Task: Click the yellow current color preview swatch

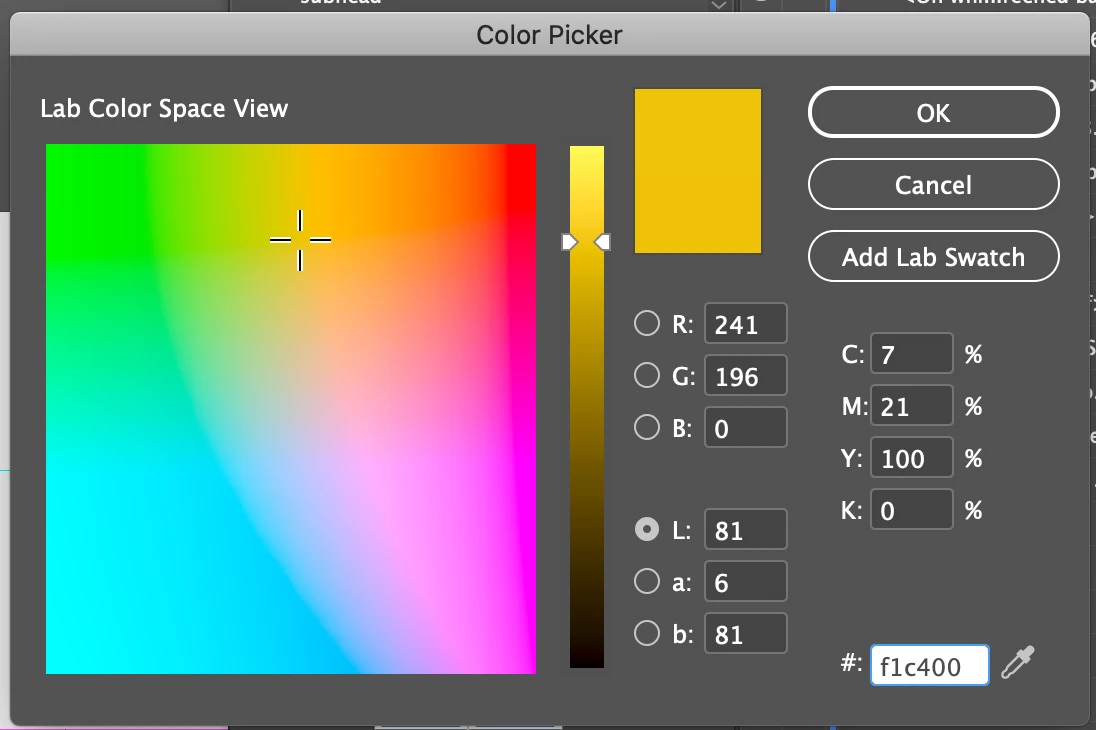Action: point(698,170)
